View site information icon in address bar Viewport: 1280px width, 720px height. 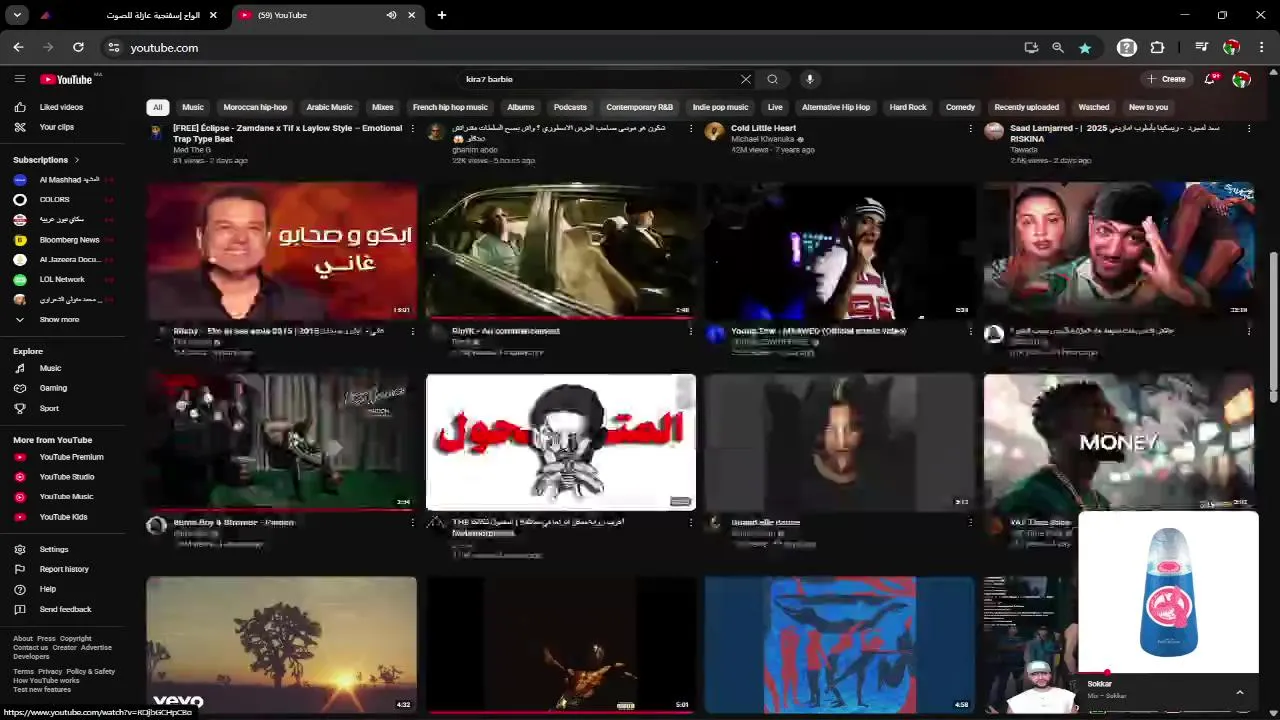(114, 47)
